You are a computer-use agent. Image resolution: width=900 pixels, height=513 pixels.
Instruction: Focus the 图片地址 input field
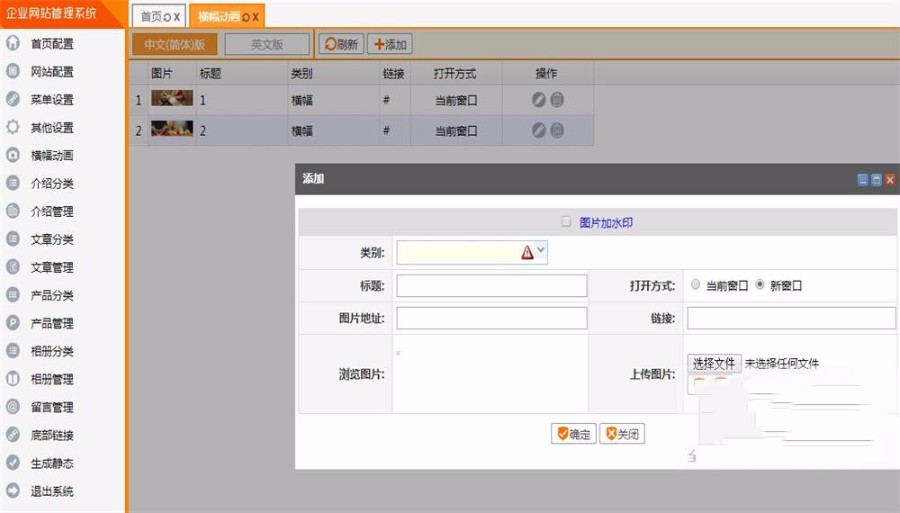pyautogui.click(x=492, y=318)
